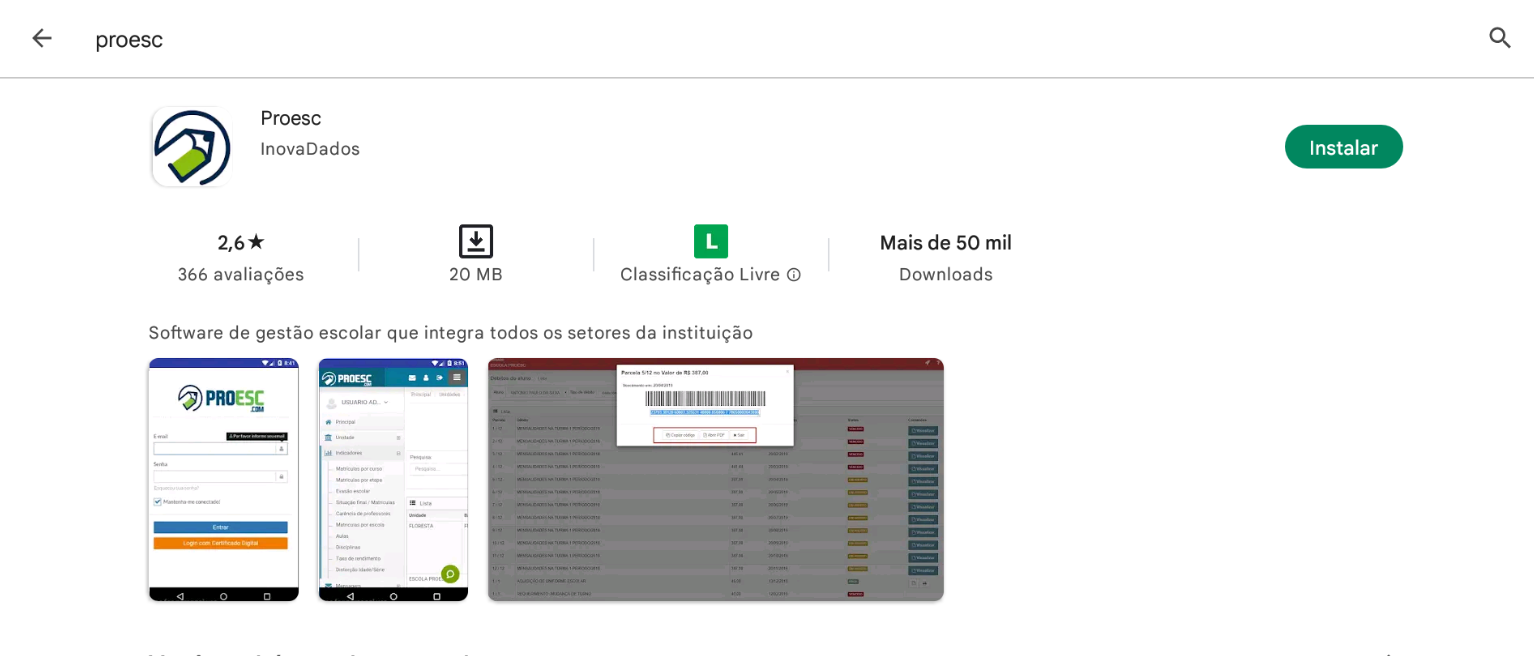This screenshot has height=656, width=1534.
Task: Tap the 20 MB size label
Action: [476, 274]
